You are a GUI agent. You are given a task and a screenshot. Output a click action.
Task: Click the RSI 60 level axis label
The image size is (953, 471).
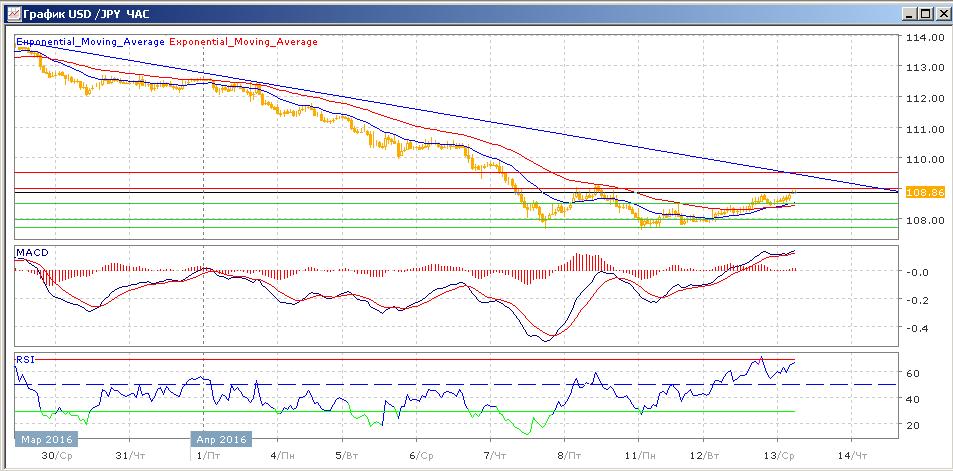(x=914, y=374)
